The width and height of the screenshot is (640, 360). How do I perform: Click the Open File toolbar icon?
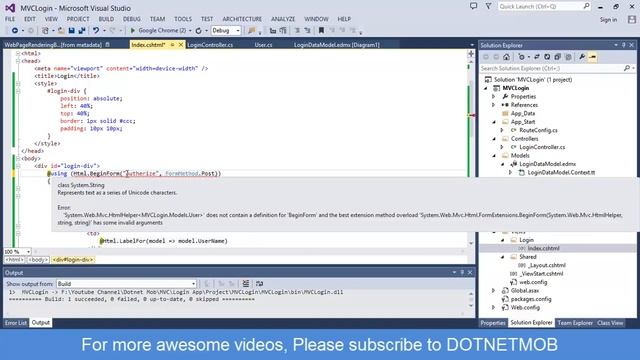tap(61, 31)
